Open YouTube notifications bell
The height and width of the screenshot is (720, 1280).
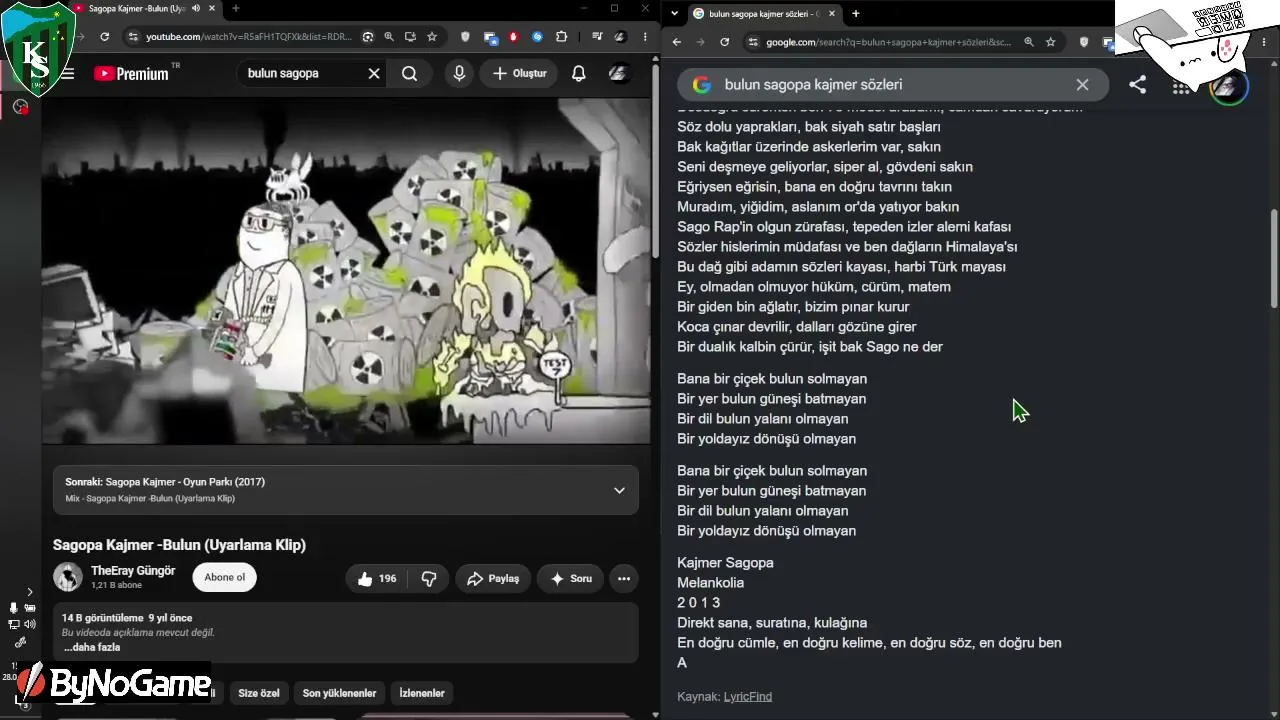[x=578, y=73]
